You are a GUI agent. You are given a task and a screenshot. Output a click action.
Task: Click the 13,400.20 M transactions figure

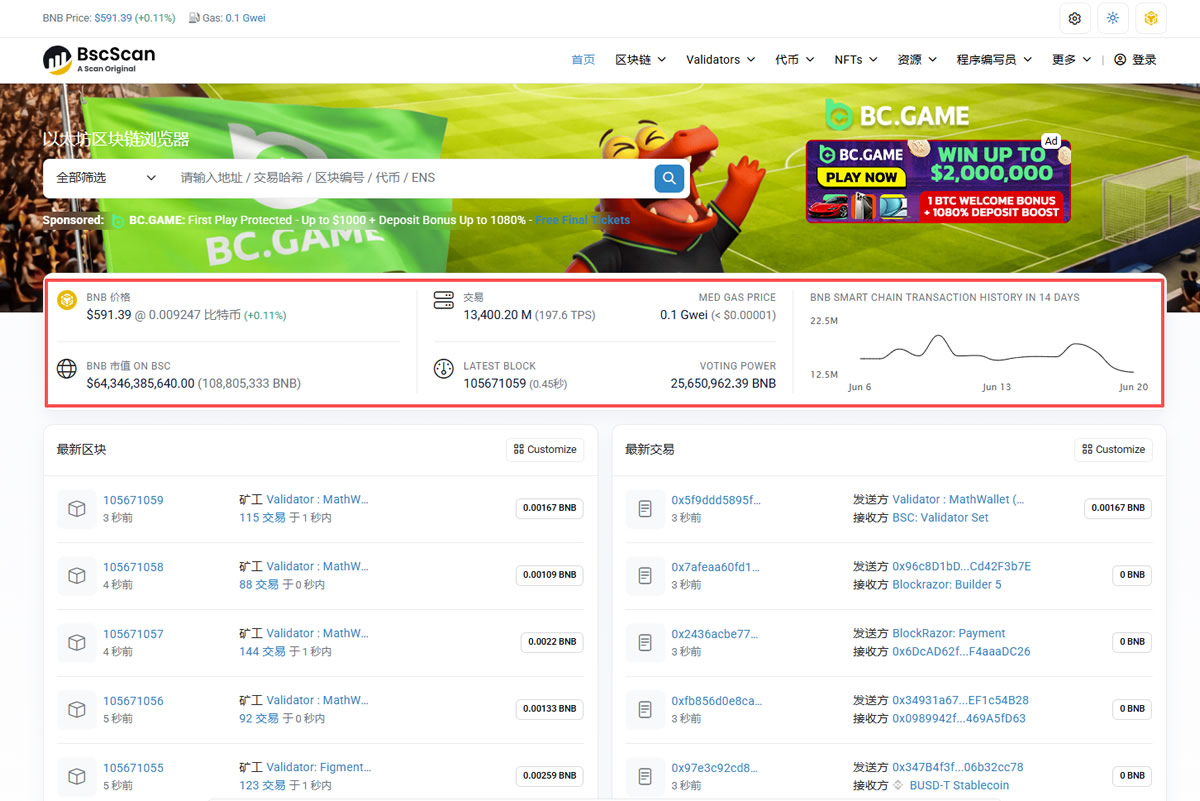[x=497, y=315]
